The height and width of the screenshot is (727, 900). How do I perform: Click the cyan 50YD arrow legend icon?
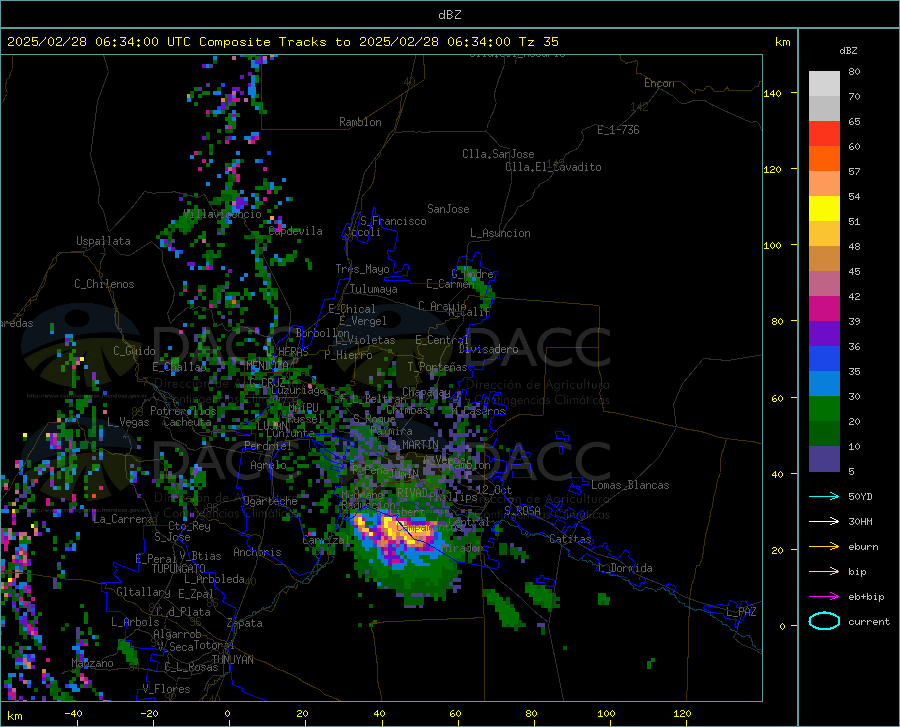(824, 496)
